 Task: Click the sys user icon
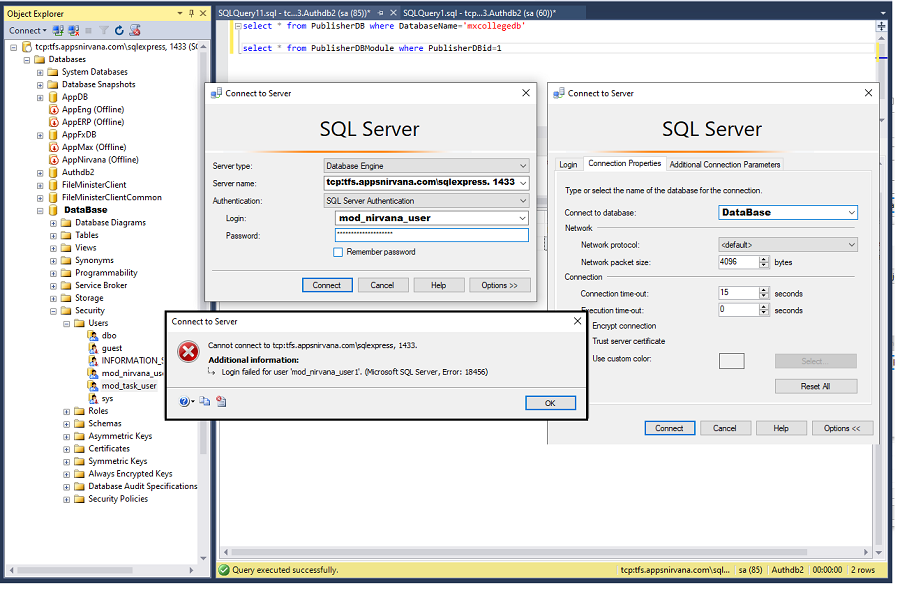coord(93,399)
